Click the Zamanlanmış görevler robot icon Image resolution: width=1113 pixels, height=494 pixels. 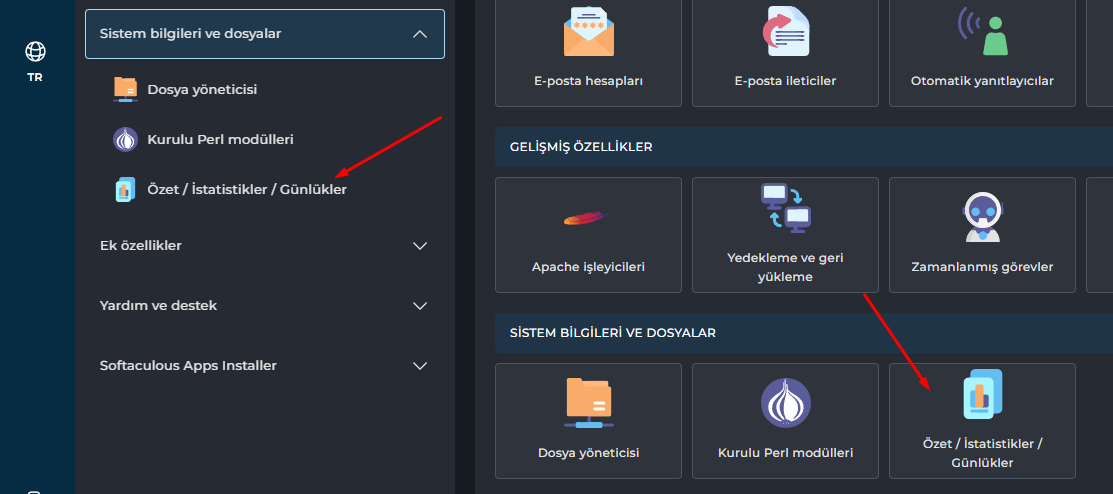click(x=982, y=216)
